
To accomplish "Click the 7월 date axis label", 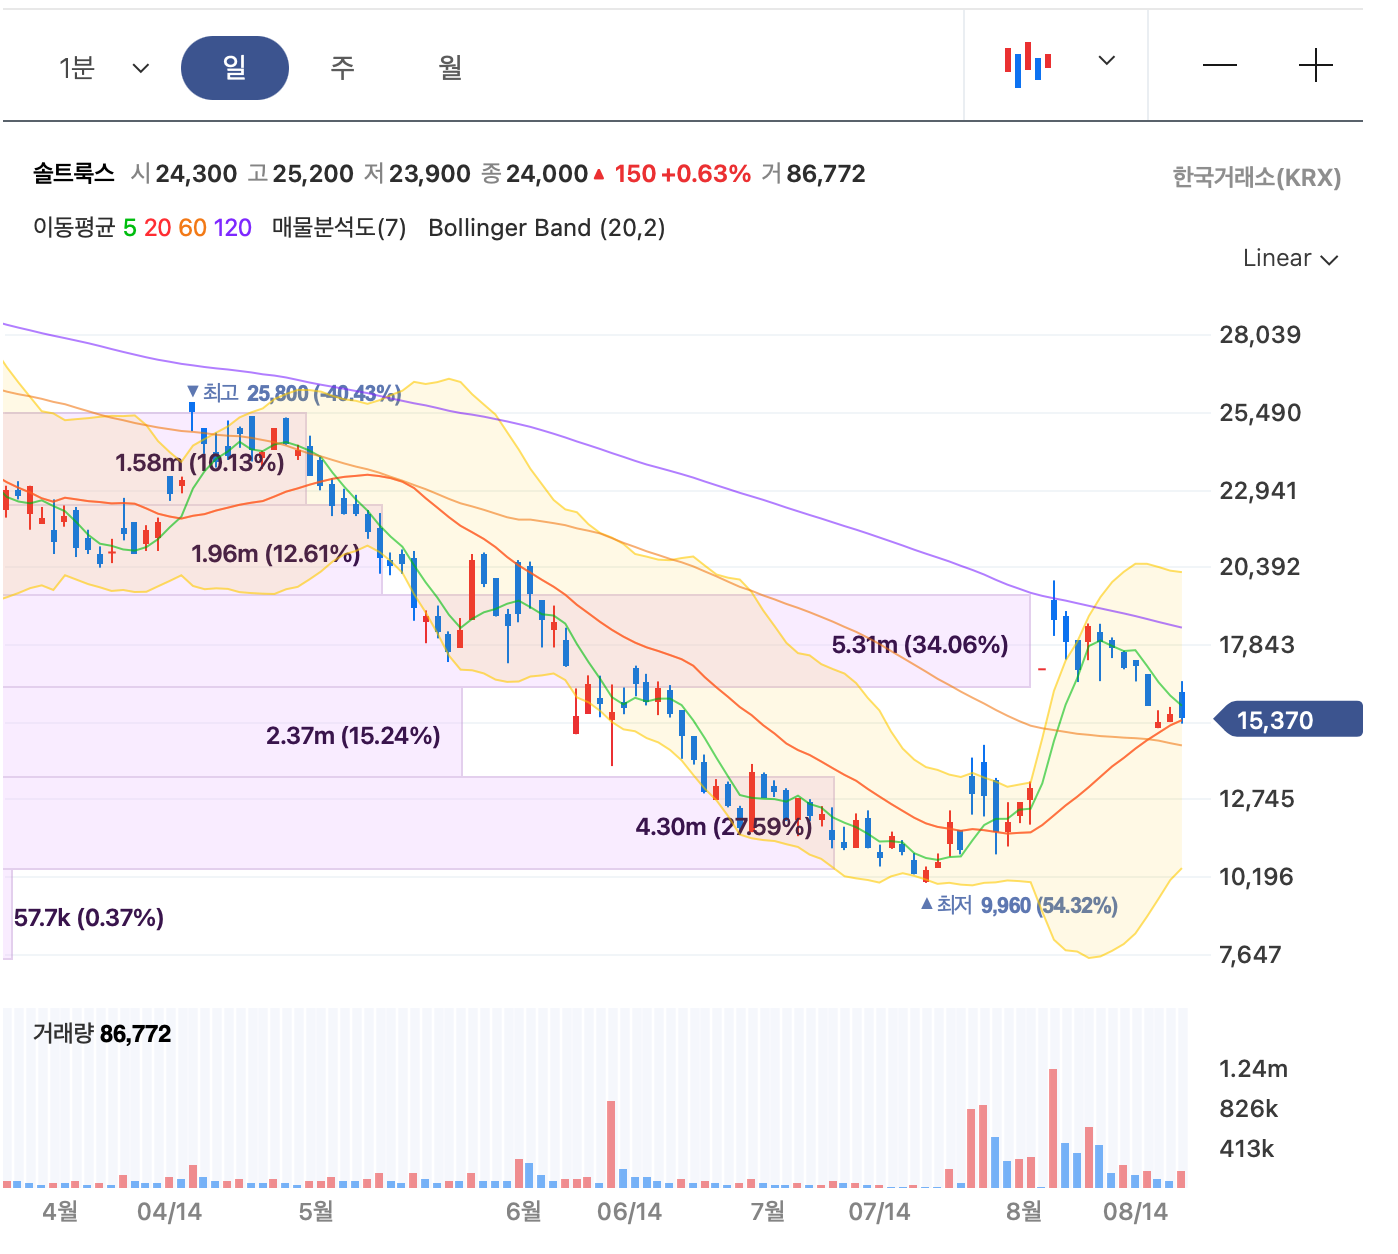I will tap(768, 1212).
